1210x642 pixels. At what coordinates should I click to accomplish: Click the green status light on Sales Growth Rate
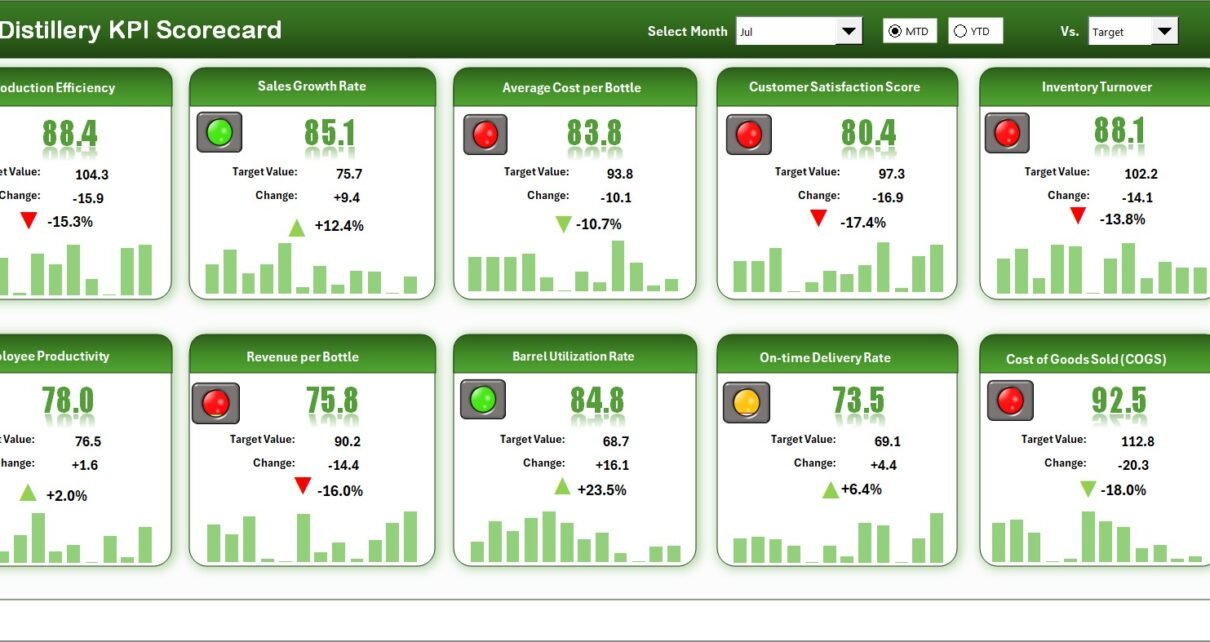pos(219,132)
